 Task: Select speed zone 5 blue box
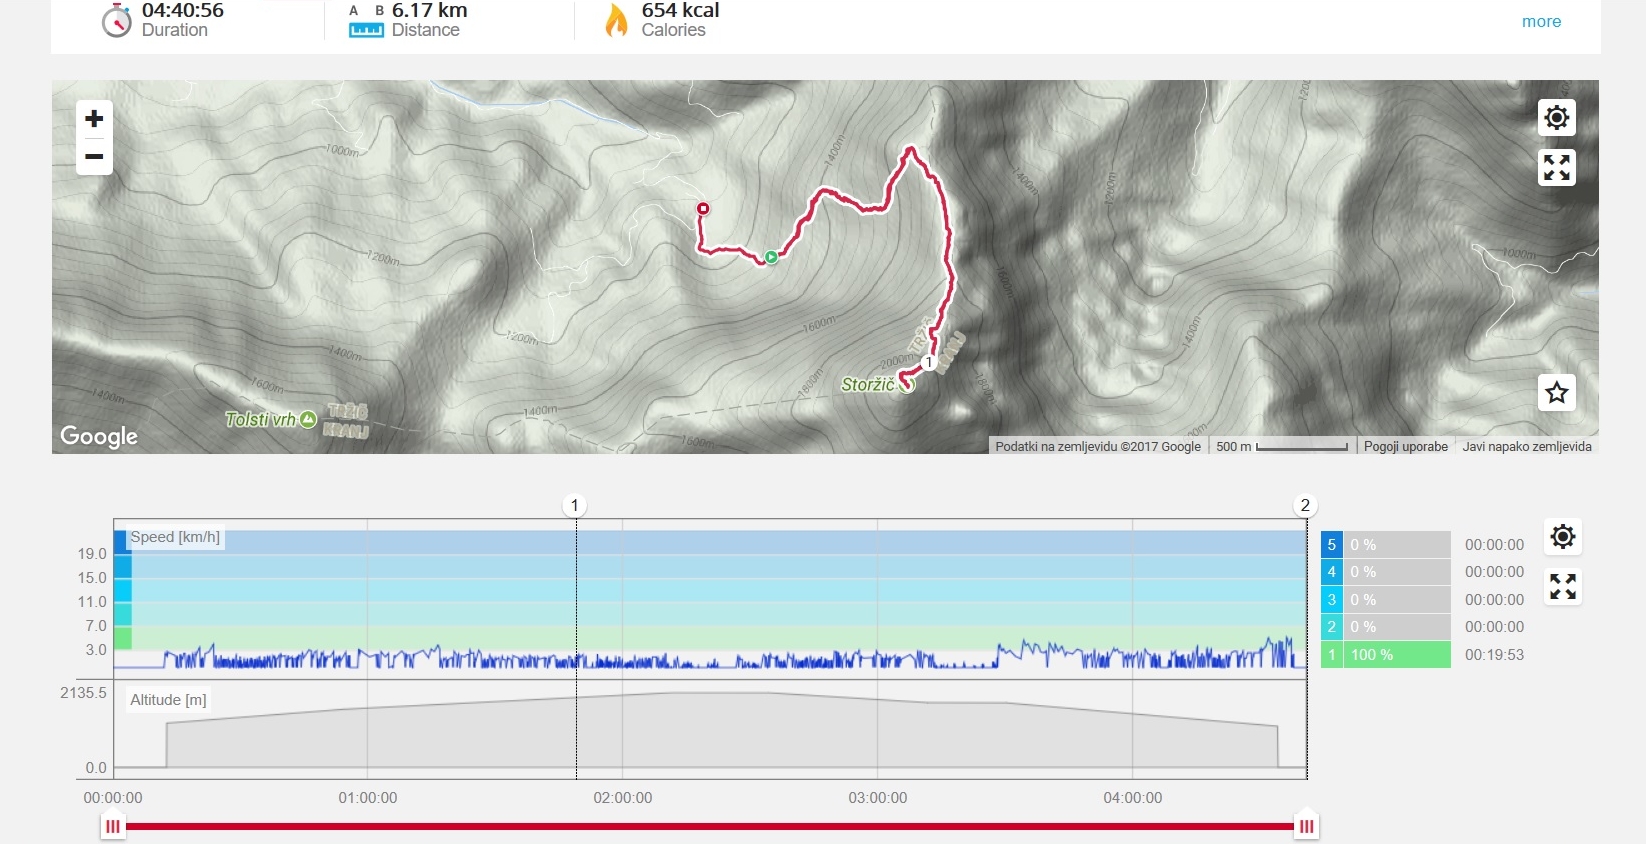coord(1331,545)
